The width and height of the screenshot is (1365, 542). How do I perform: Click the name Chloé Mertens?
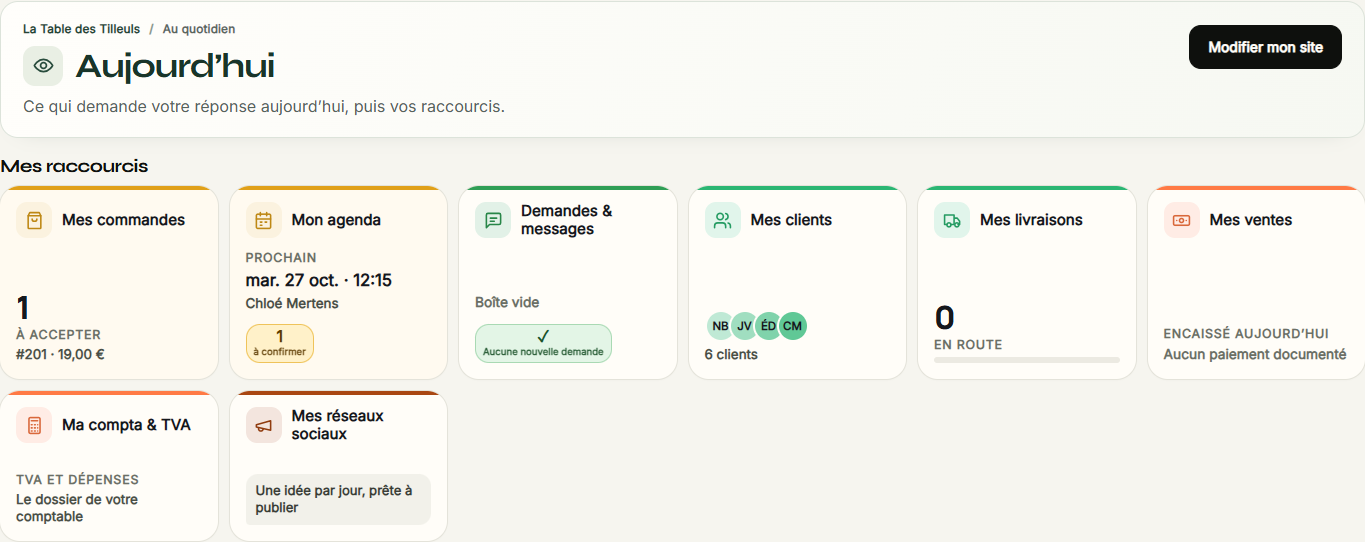click(x=292, y=303)
